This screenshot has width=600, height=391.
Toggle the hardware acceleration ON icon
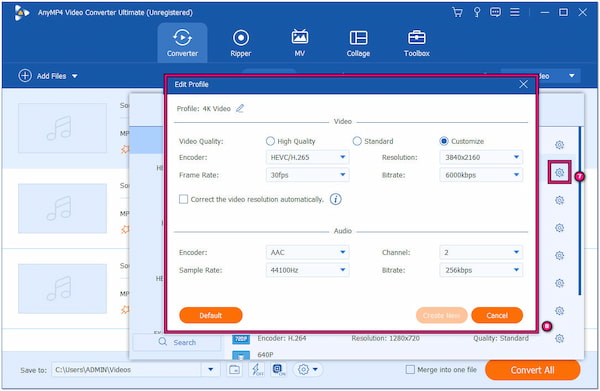click(279, 370)
